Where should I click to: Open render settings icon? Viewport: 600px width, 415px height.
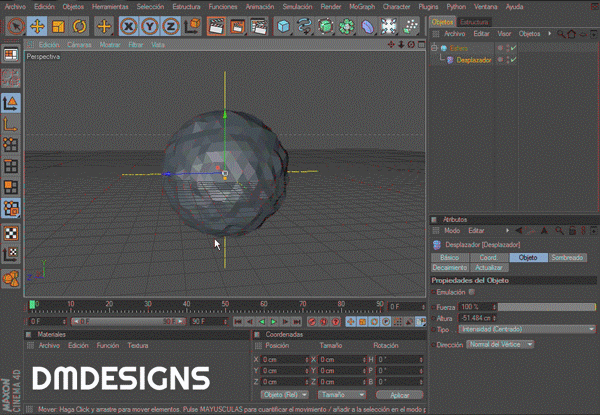pos(259,26)
